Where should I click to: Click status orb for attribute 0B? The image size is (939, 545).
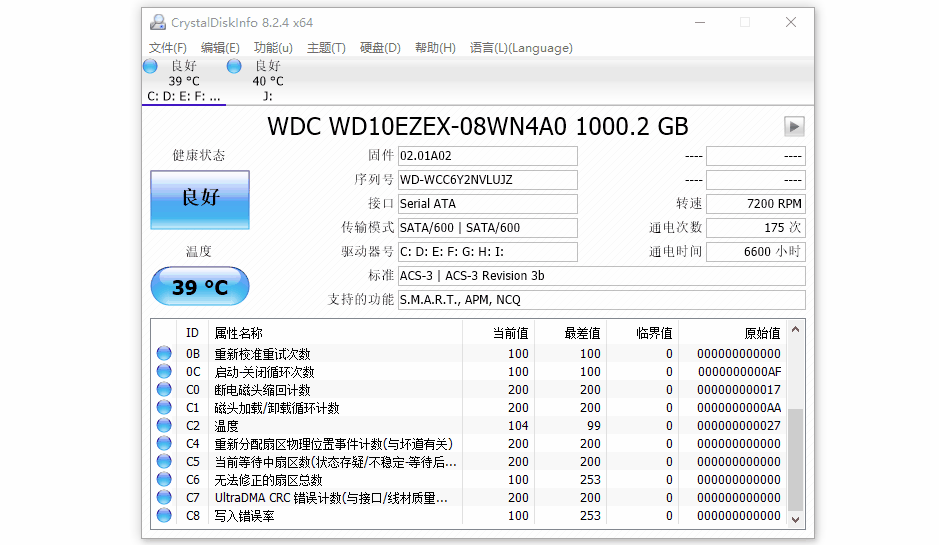pos(163,353)
